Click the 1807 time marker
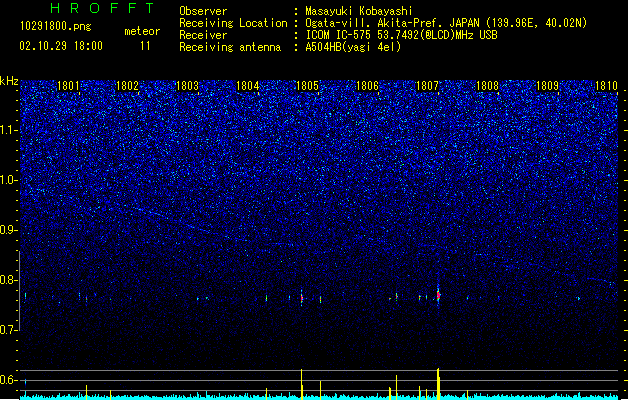Screen dimensions: 629x400 pyautogui.click(x=427, y=86)
